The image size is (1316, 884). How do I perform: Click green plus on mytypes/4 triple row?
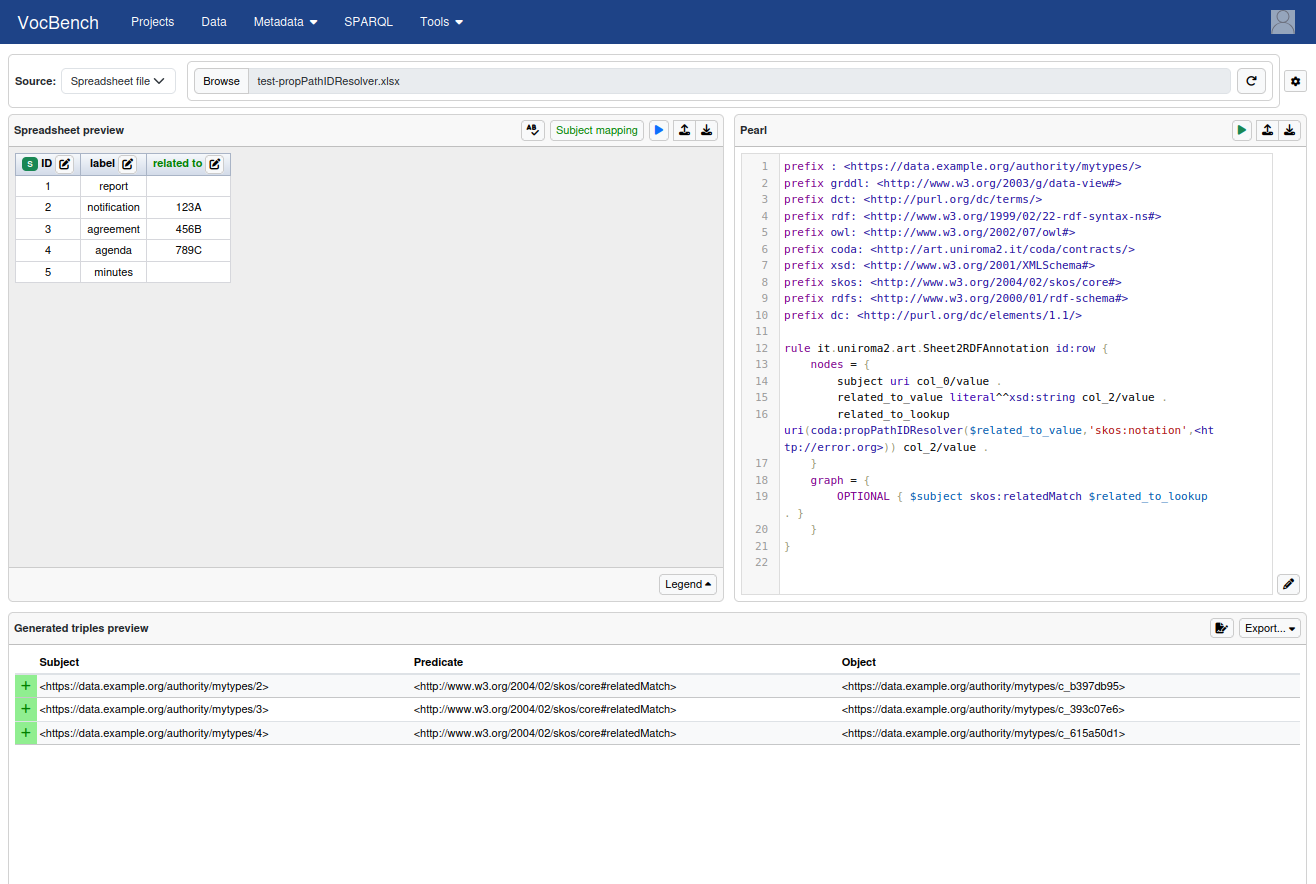pos(26,733)
